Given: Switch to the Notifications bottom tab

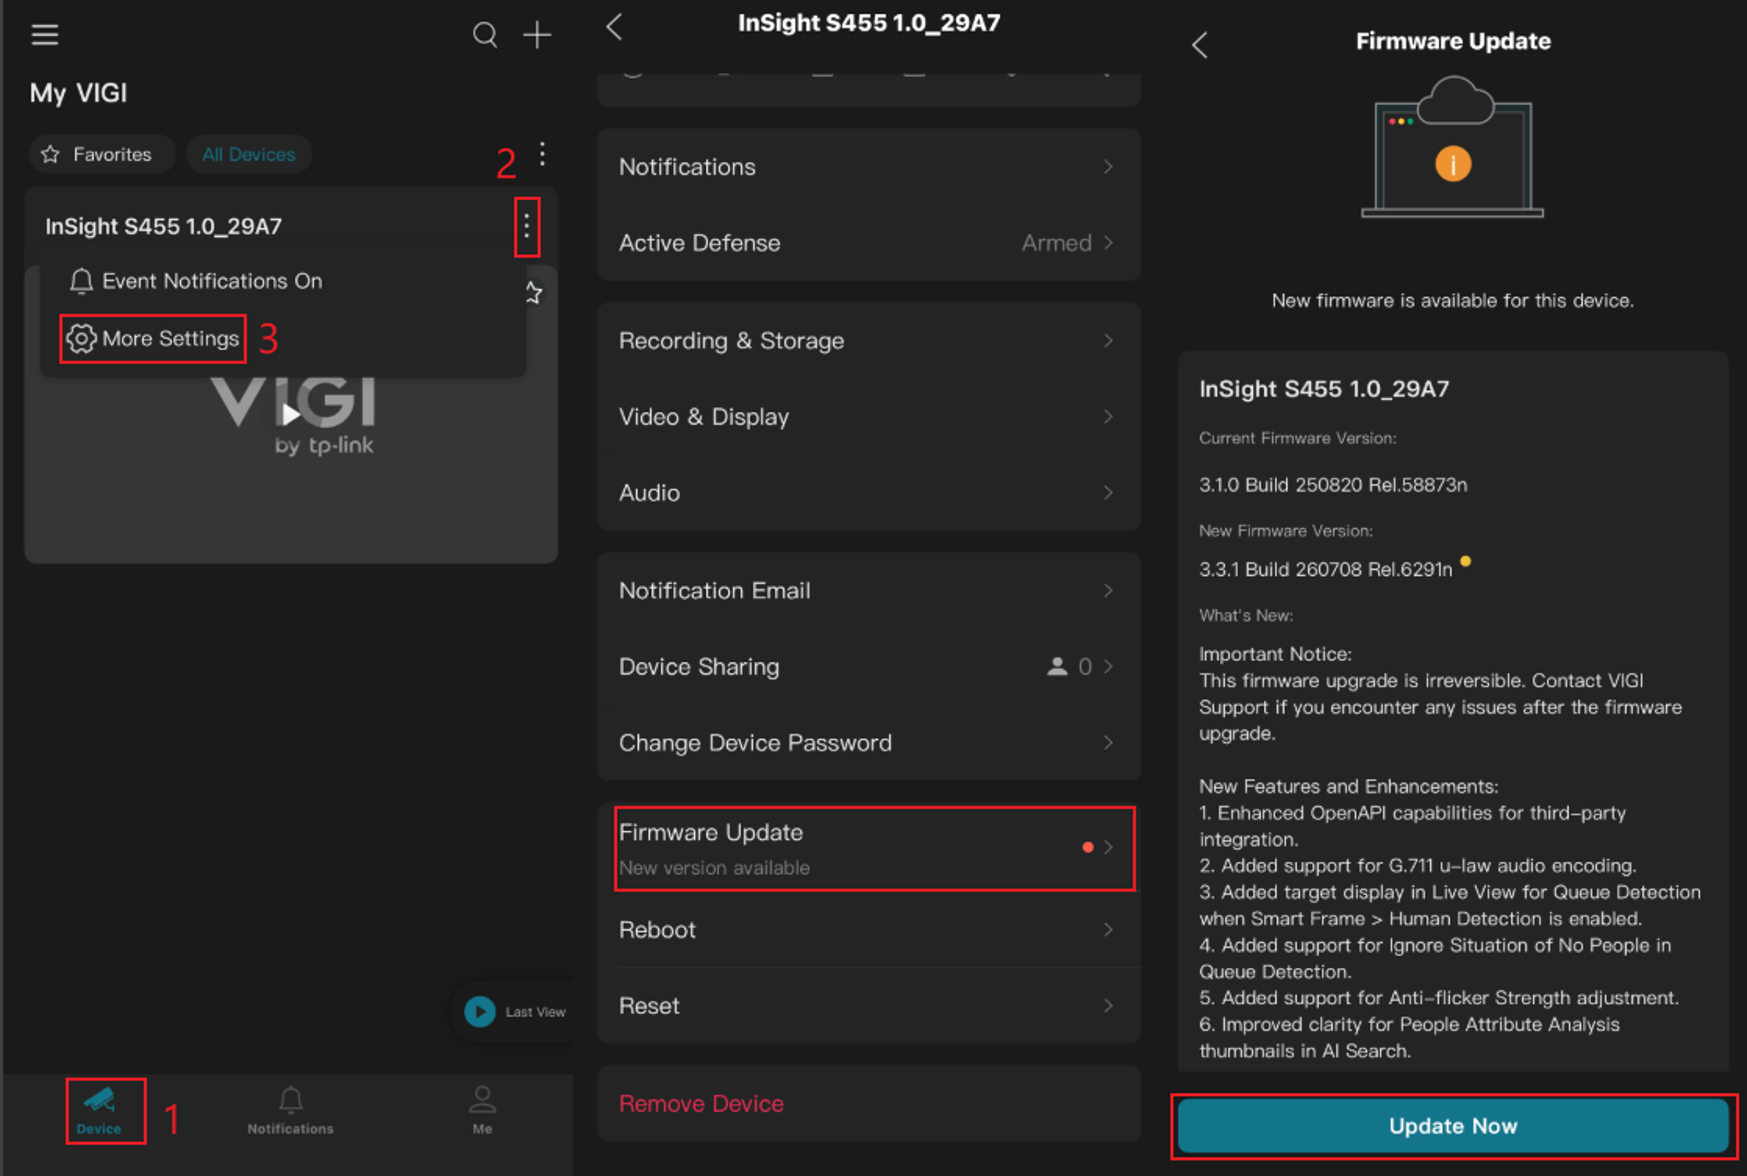Looking at the screenshot, I should point(290,1110).
